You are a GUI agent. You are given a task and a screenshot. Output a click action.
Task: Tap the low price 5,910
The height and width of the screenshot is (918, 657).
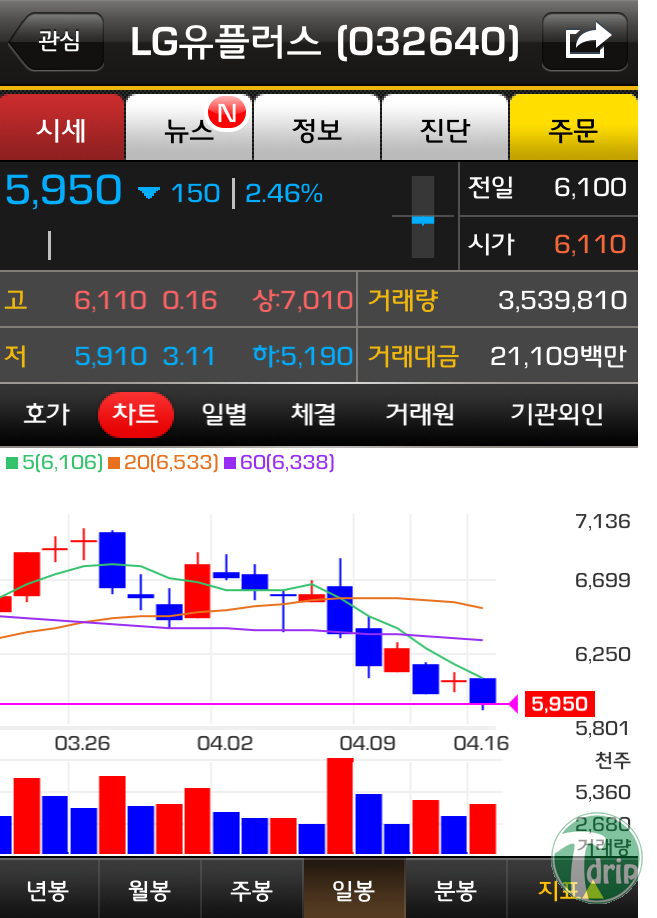click(111, 356)
